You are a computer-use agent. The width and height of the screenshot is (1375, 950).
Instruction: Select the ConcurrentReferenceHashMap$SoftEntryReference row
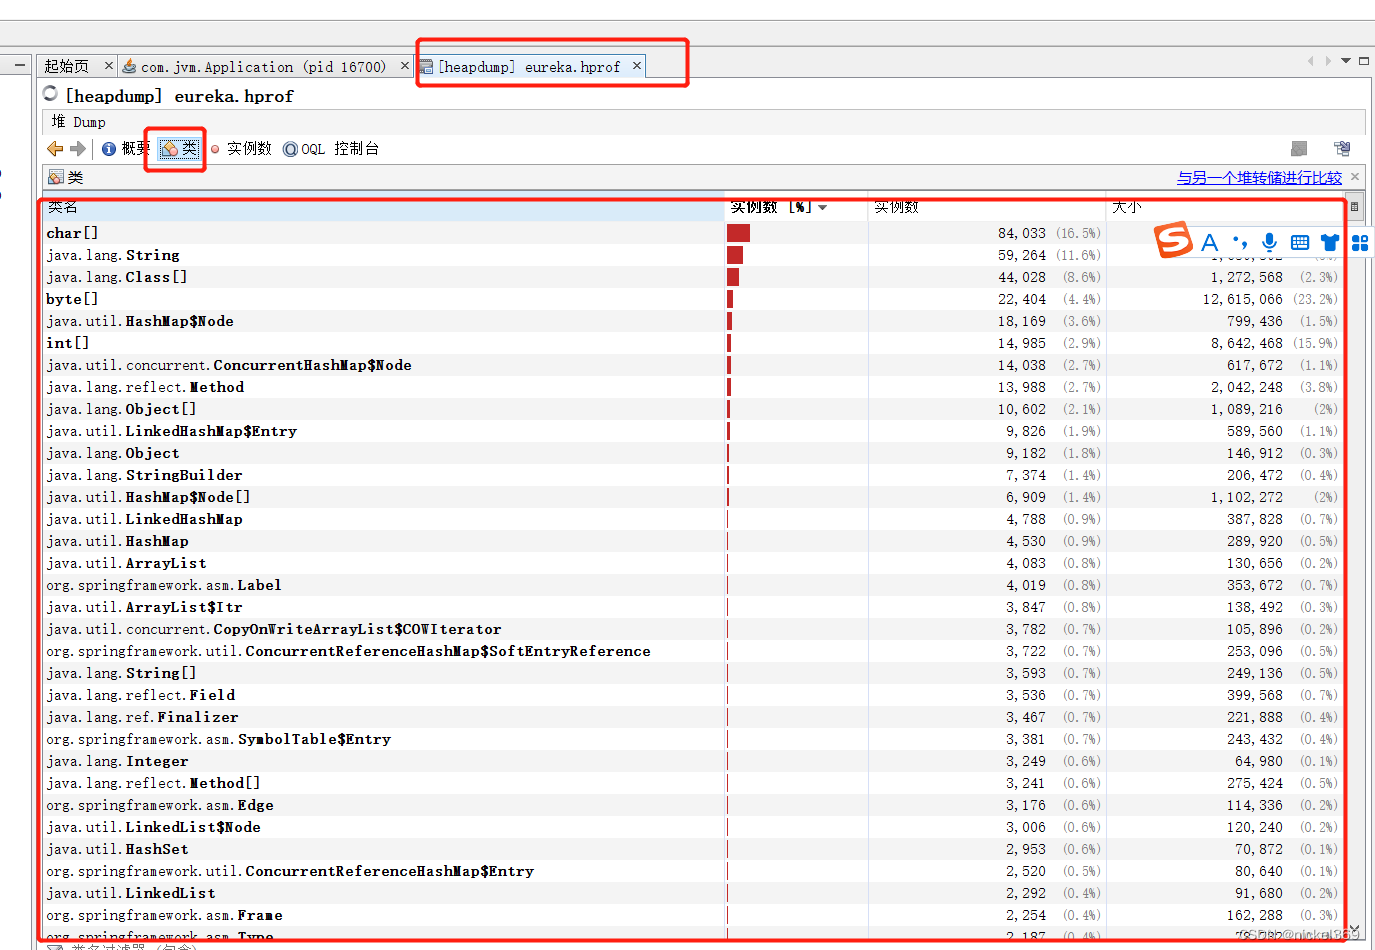(x=695, y=651)
